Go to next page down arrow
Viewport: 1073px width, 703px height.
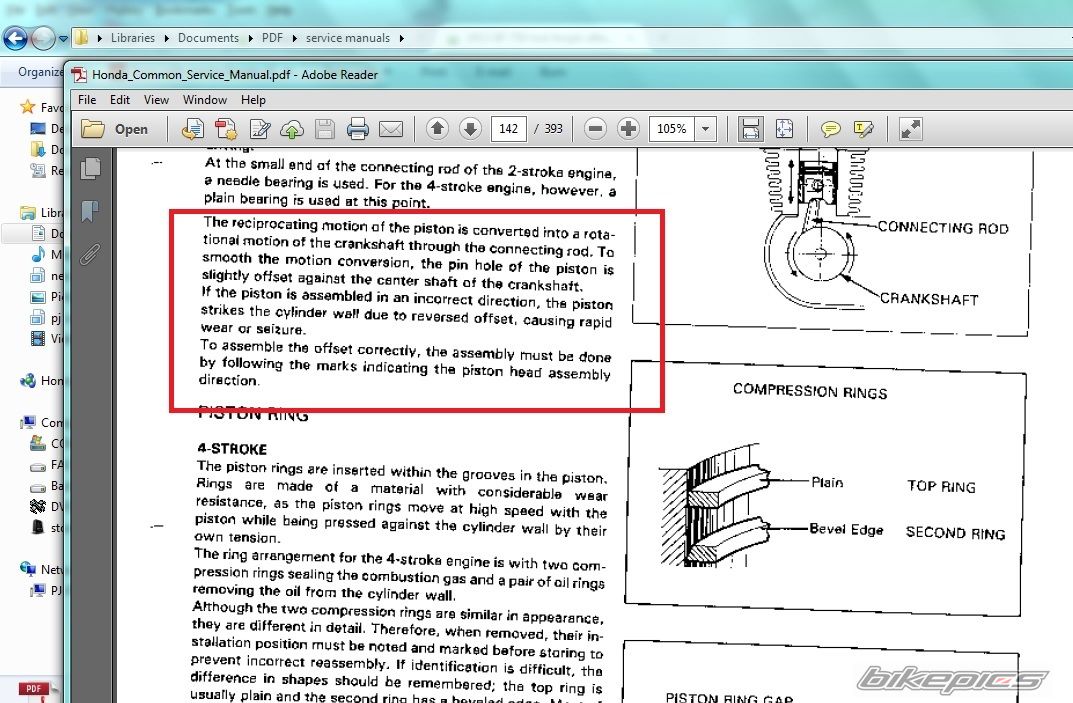coord(470,128)
